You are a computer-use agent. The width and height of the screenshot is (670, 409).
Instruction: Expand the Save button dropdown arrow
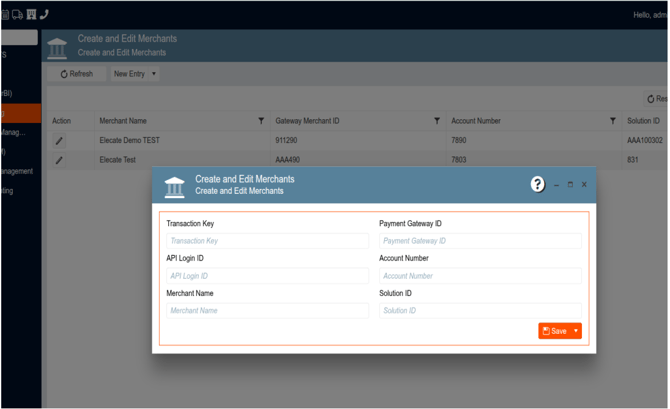576,331
